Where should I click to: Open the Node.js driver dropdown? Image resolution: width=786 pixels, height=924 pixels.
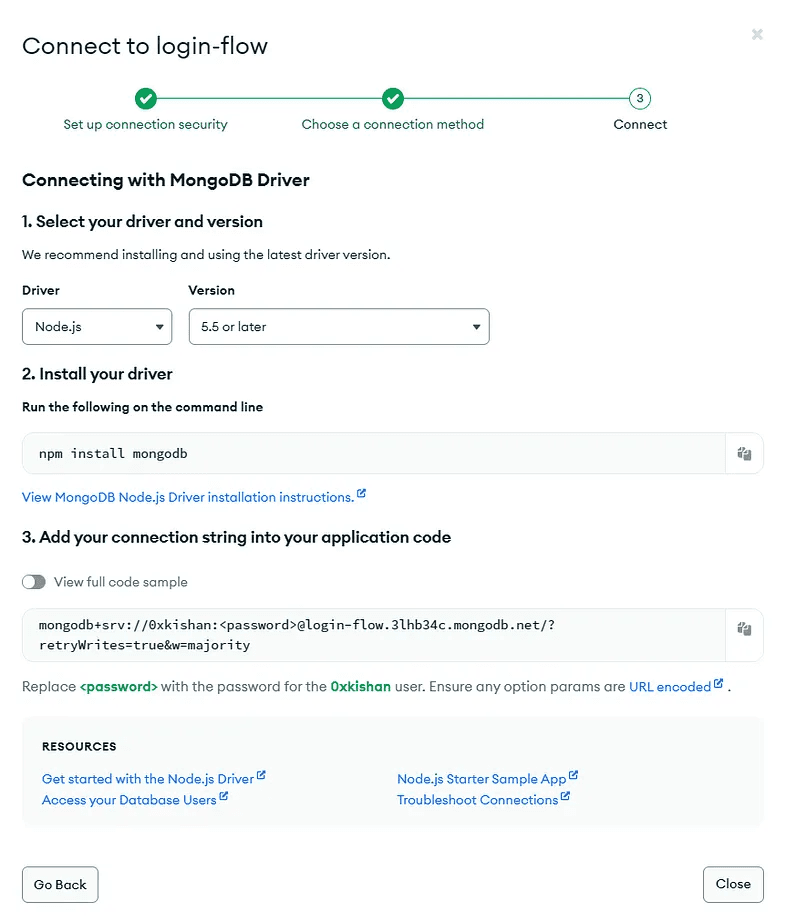97,326
